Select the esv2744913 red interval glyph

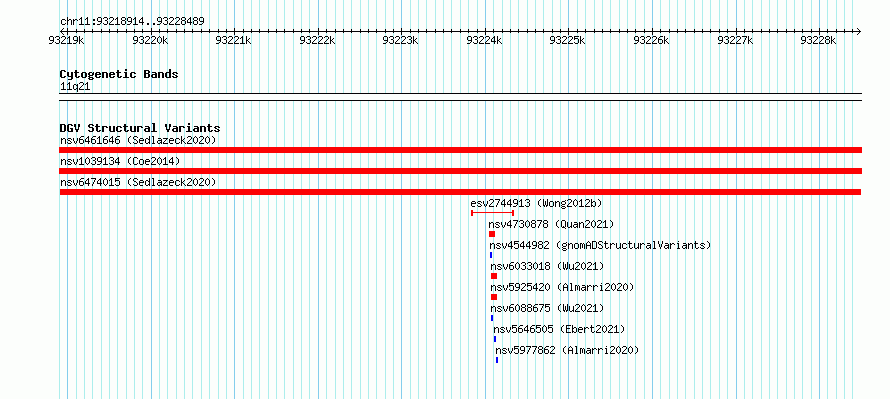tap(492, 213)
